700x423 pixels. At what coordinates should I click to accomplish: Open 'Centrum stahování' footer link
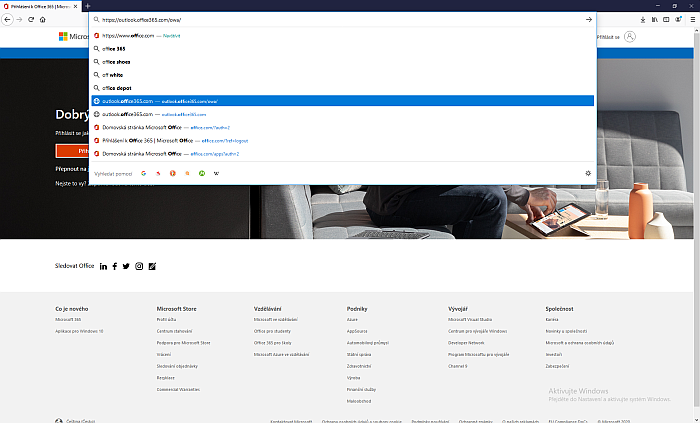[x=175, y=331]
